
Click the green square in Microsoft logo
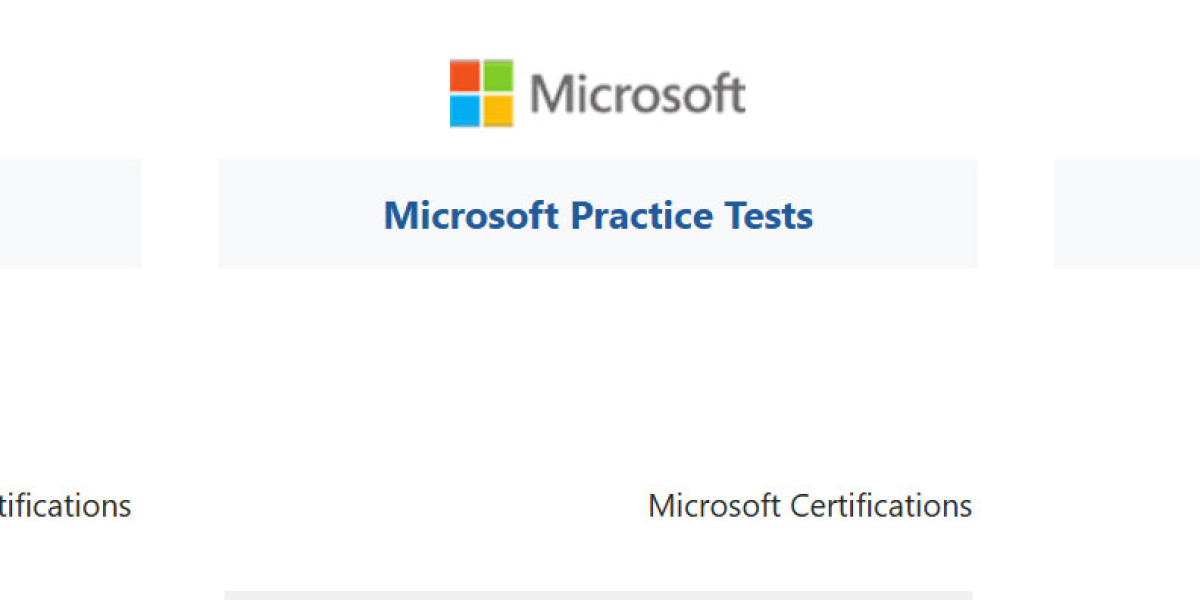498,76
